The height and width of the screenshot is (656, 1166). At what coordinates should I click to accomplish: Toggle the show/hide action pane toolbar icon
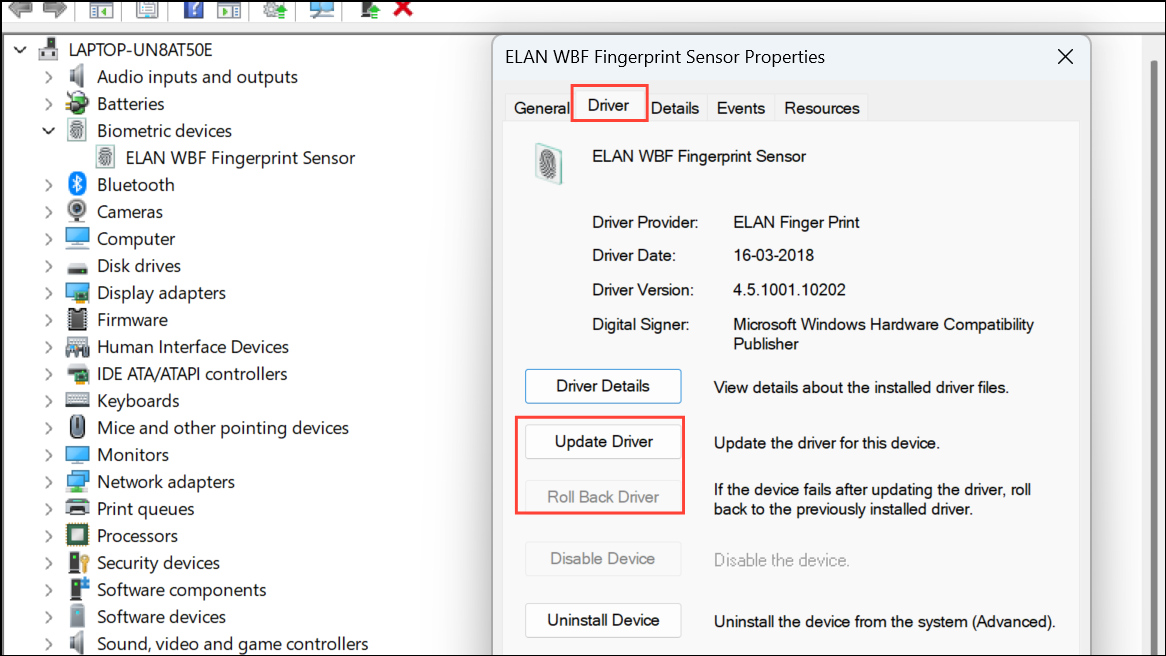point(229,10)
